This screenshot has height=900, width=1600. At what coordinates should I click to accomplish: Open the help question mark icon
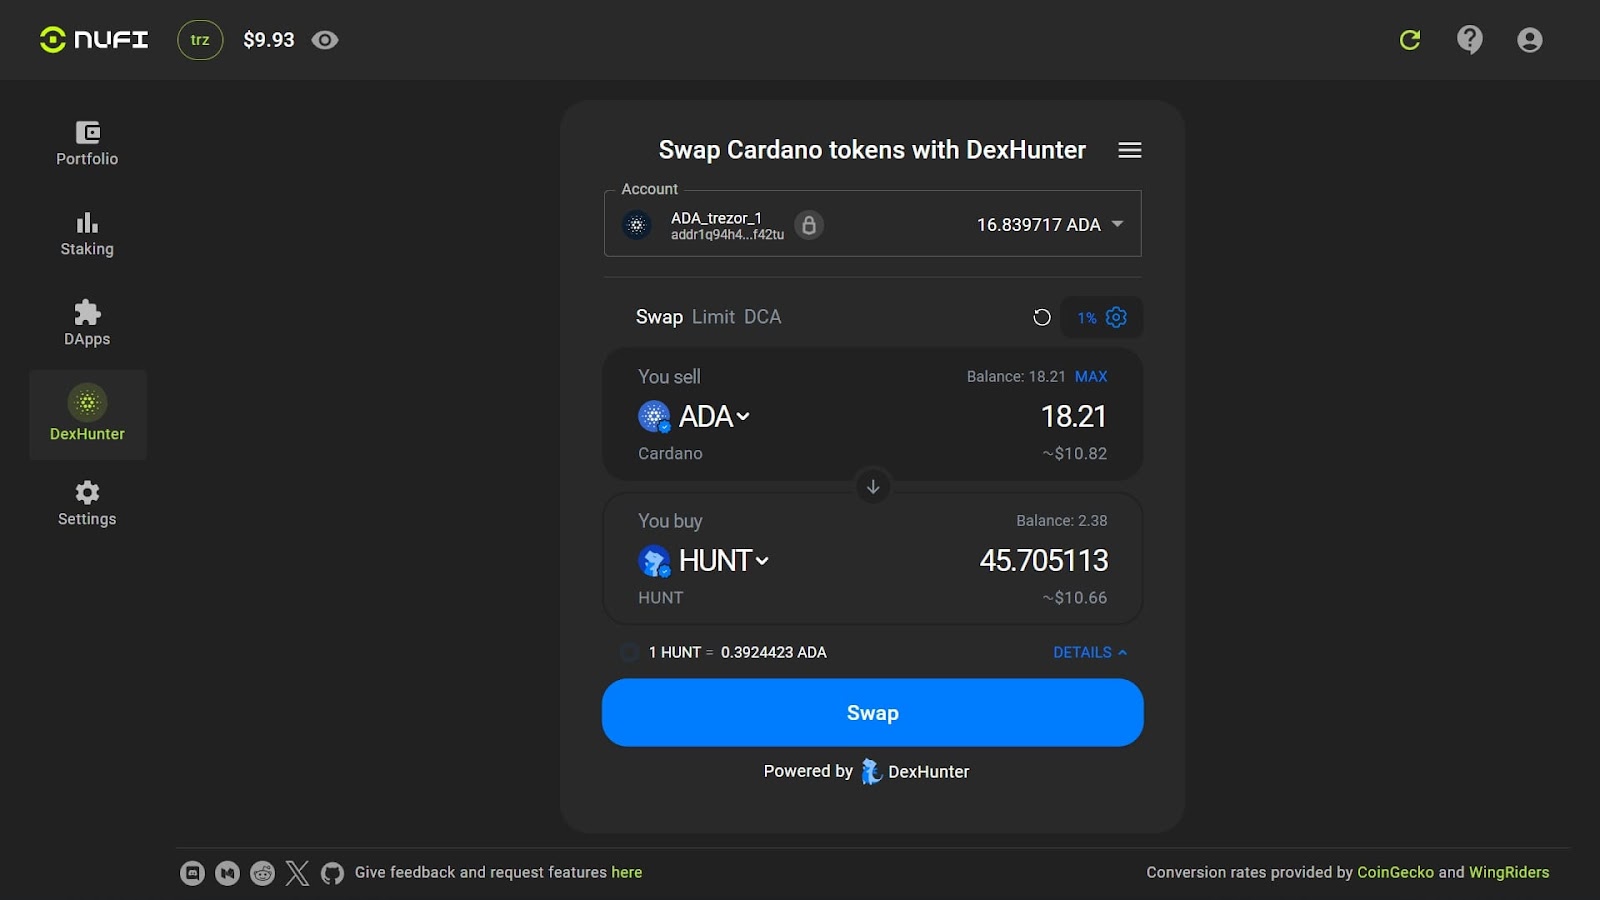click(x=1470, y=40)
